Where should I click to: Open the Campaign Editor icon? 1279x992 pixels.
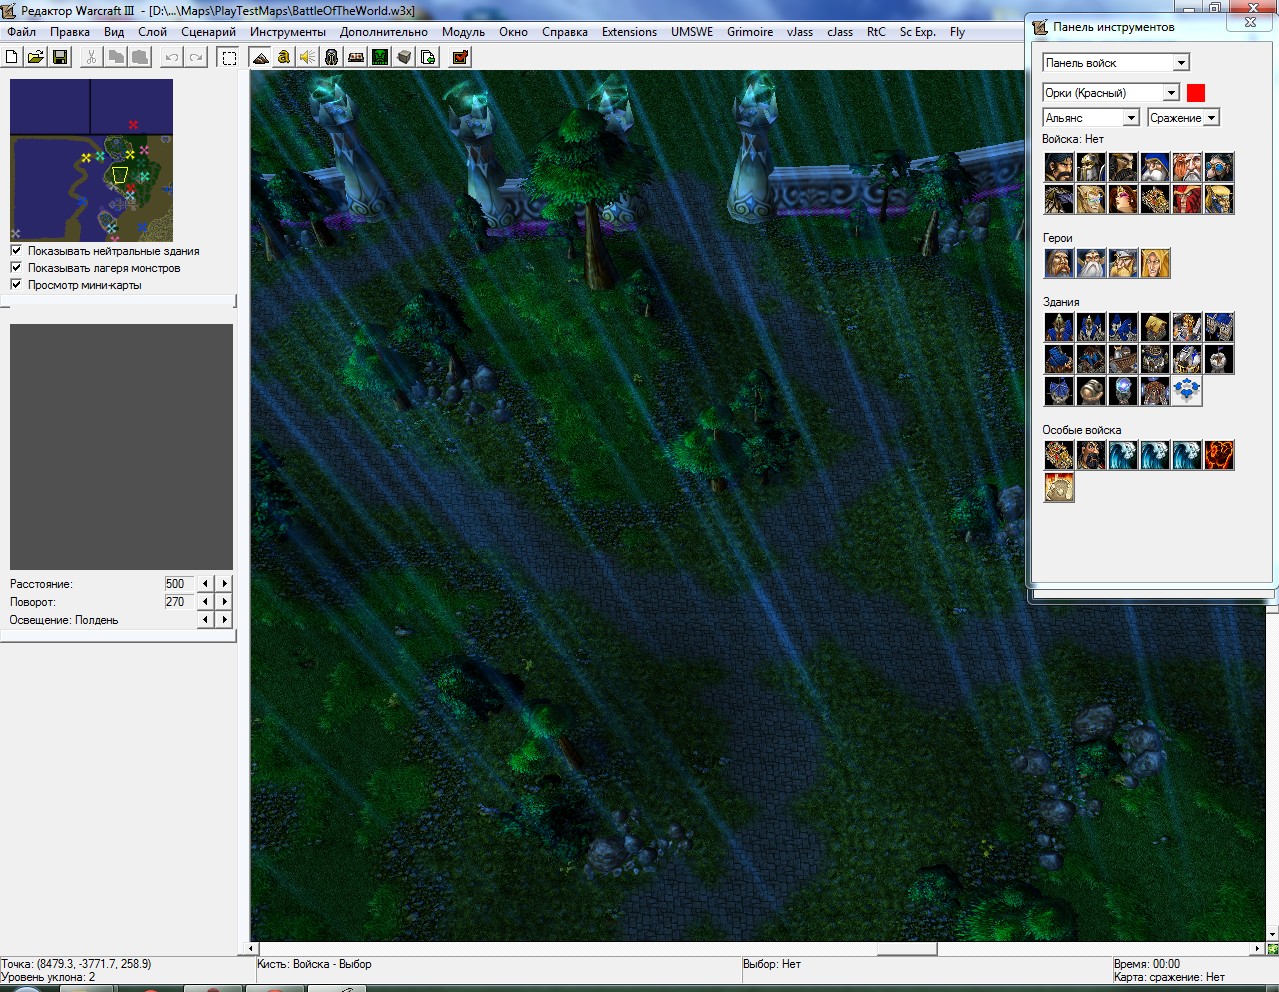[x=356, y=57]
